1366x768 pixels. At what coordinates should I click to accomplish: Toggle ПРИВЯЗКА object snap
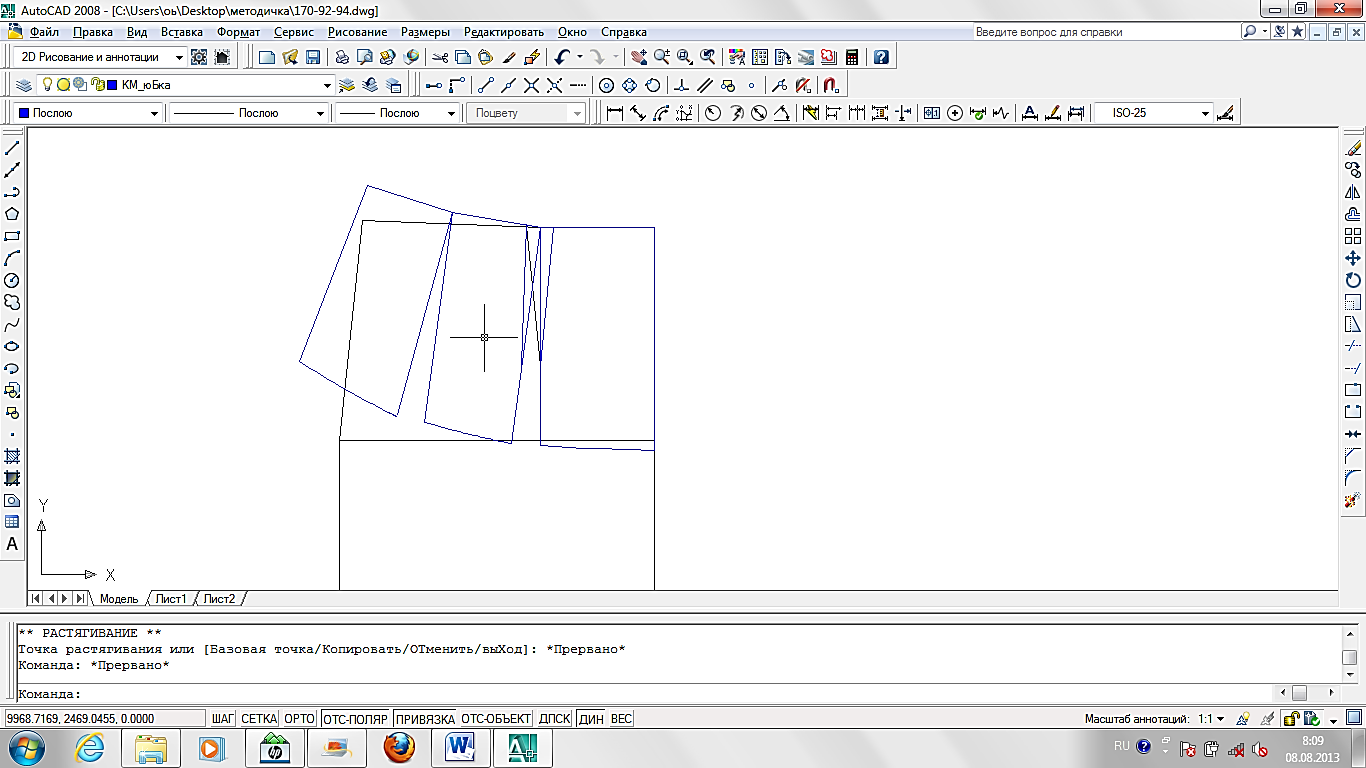(x=425, y=719)
